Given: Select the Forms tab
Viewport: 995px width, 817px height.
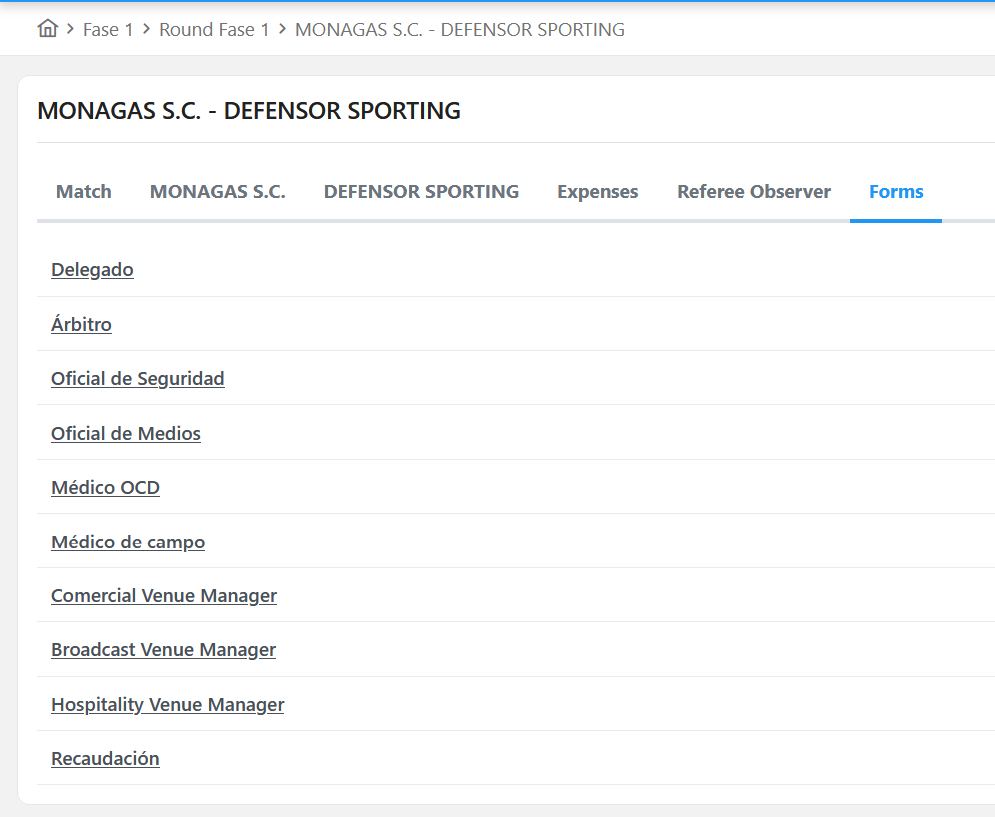Looking at the screenshot, I should click(896, 192).
